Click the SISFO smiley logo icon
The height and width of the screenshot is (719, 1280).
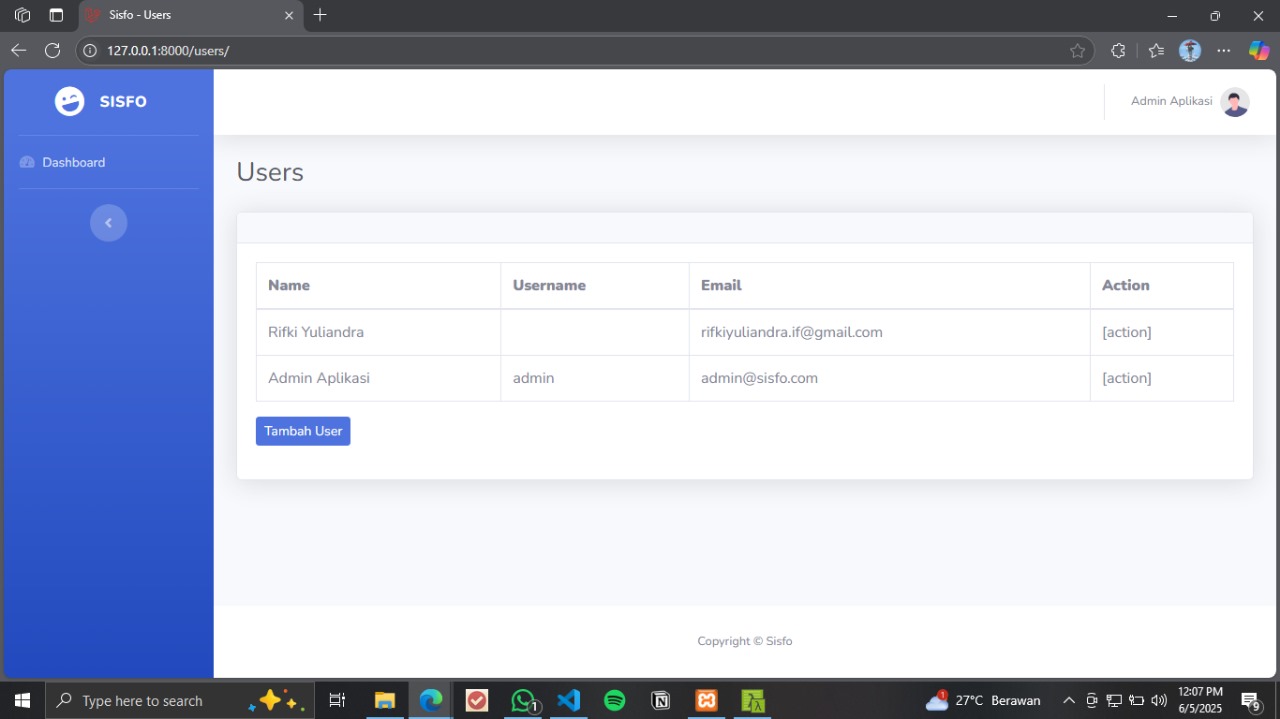tap(69, 101)
